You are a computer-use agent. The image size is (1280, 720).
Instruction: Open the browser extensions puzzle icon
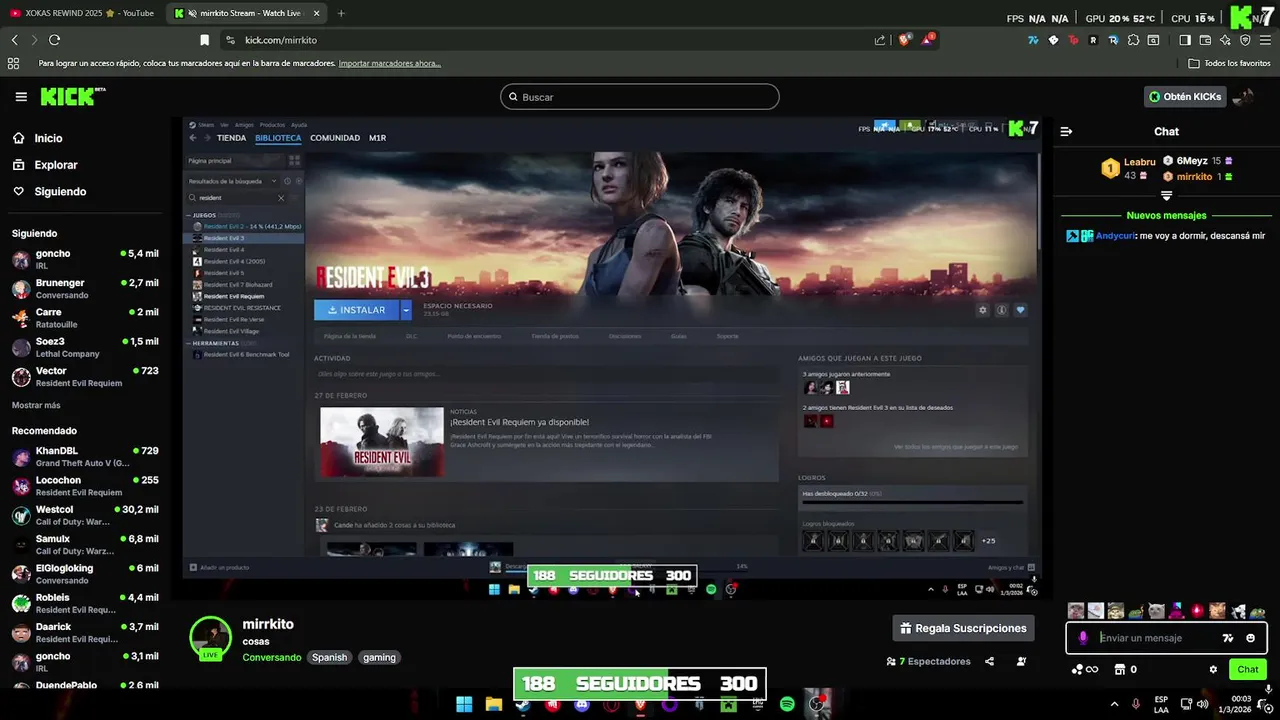(x=1133, y=40)
